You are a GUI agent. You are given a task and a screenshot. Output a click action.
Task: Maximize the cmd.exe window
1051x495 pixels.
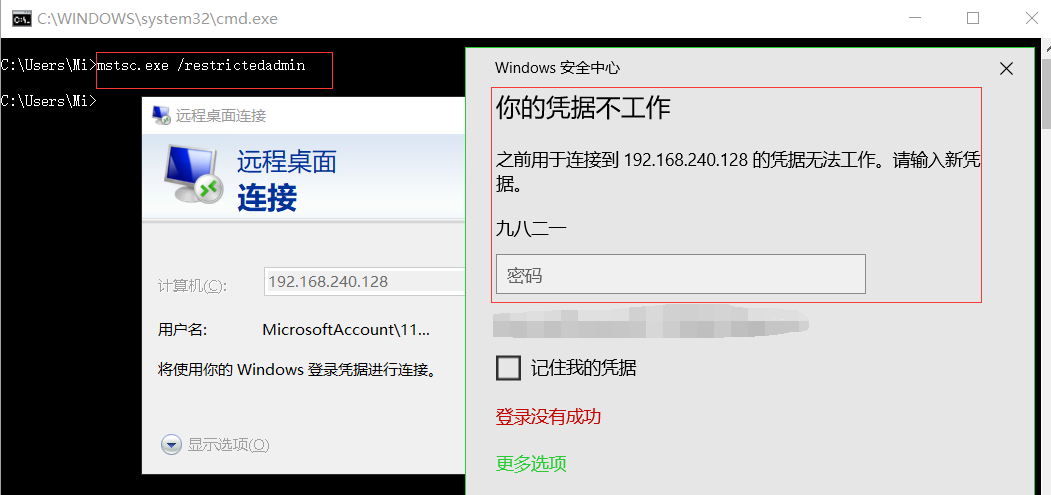[973, 18]
